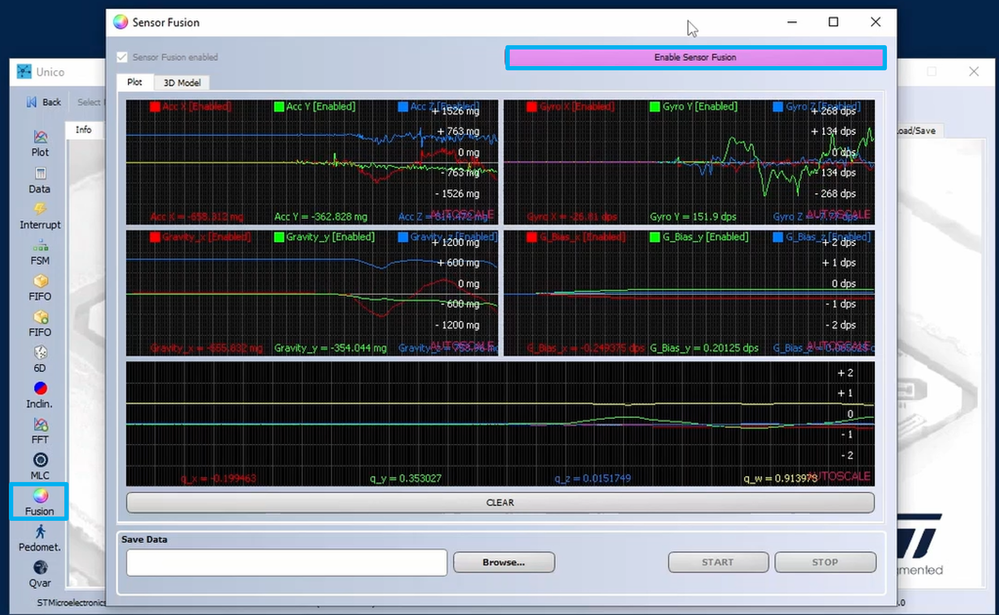Click the Save Data file path field
Viewport: 999px width, 615px height.
[x=287, y=562]
